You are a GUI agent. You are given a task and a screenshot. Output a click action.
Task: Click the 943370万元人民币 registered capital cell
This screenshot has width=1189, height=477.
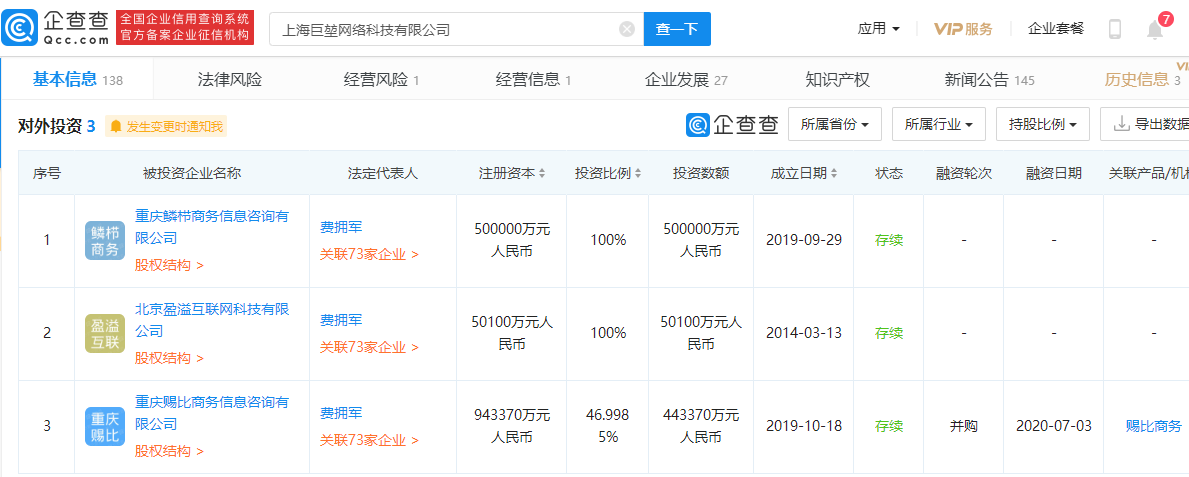click(512, 425)
